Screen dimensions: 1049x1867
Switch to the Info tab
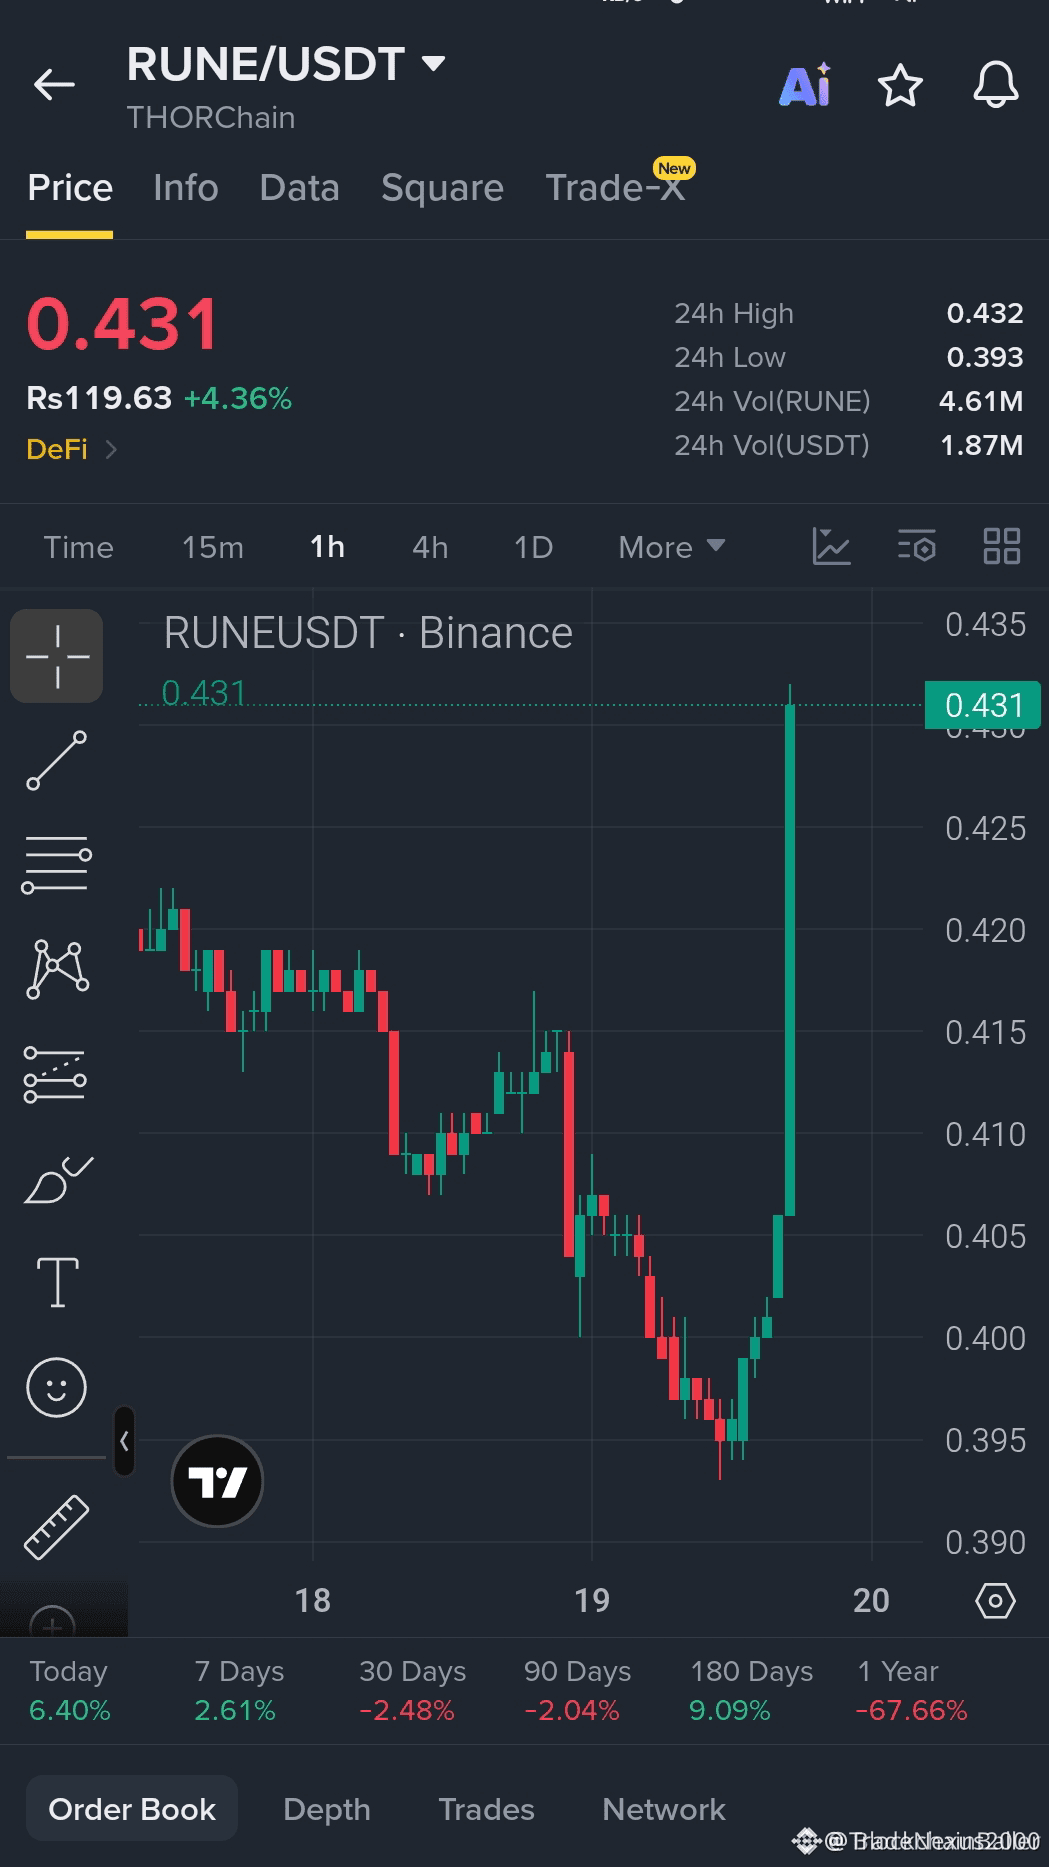click(x=186, y=188)
